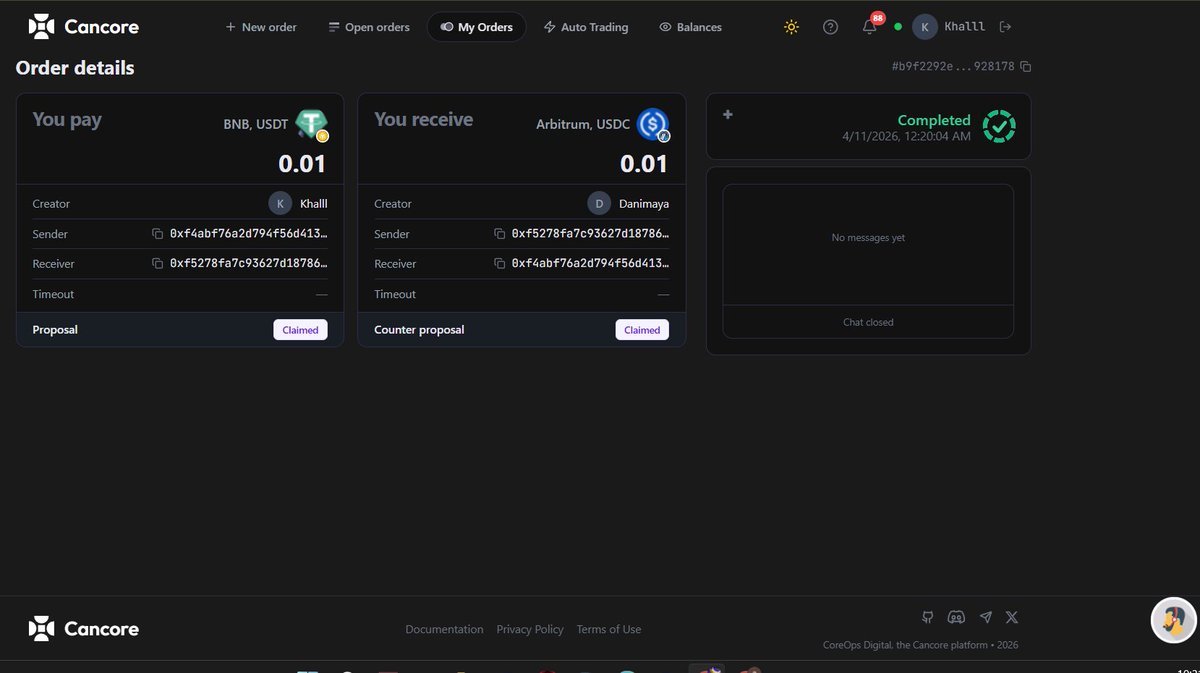Click Claimed button beside Proposal
The height and width of the screenshot is (673, 1200).
tap(300, 330)
